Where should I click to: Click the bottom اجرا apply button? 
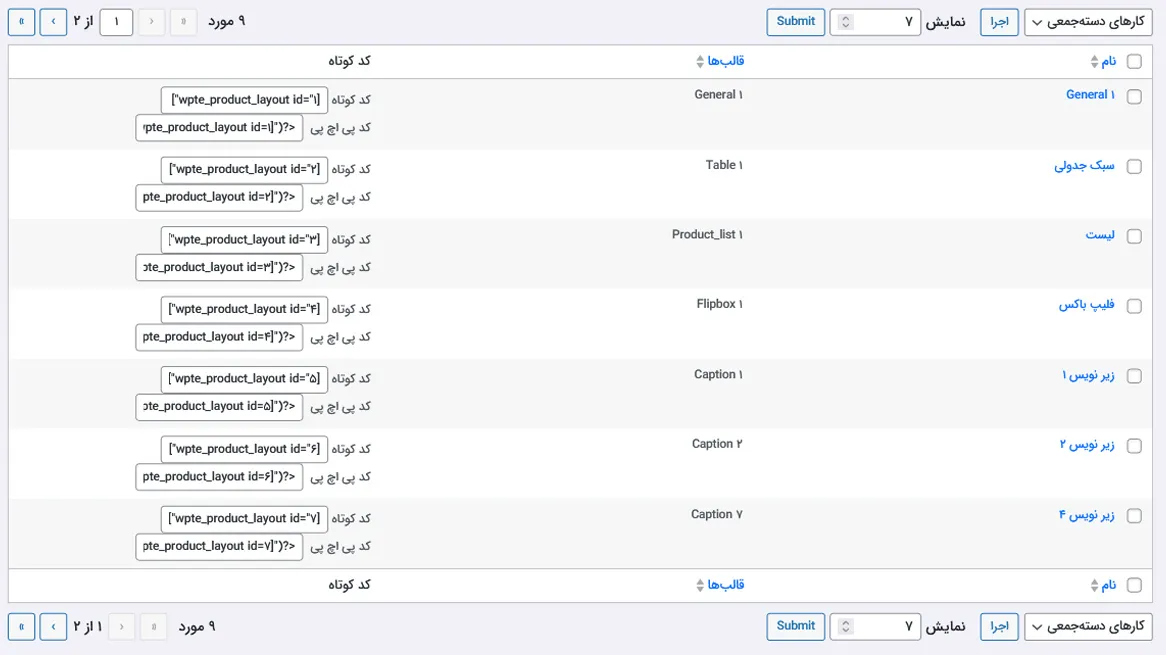pos(999,627)
